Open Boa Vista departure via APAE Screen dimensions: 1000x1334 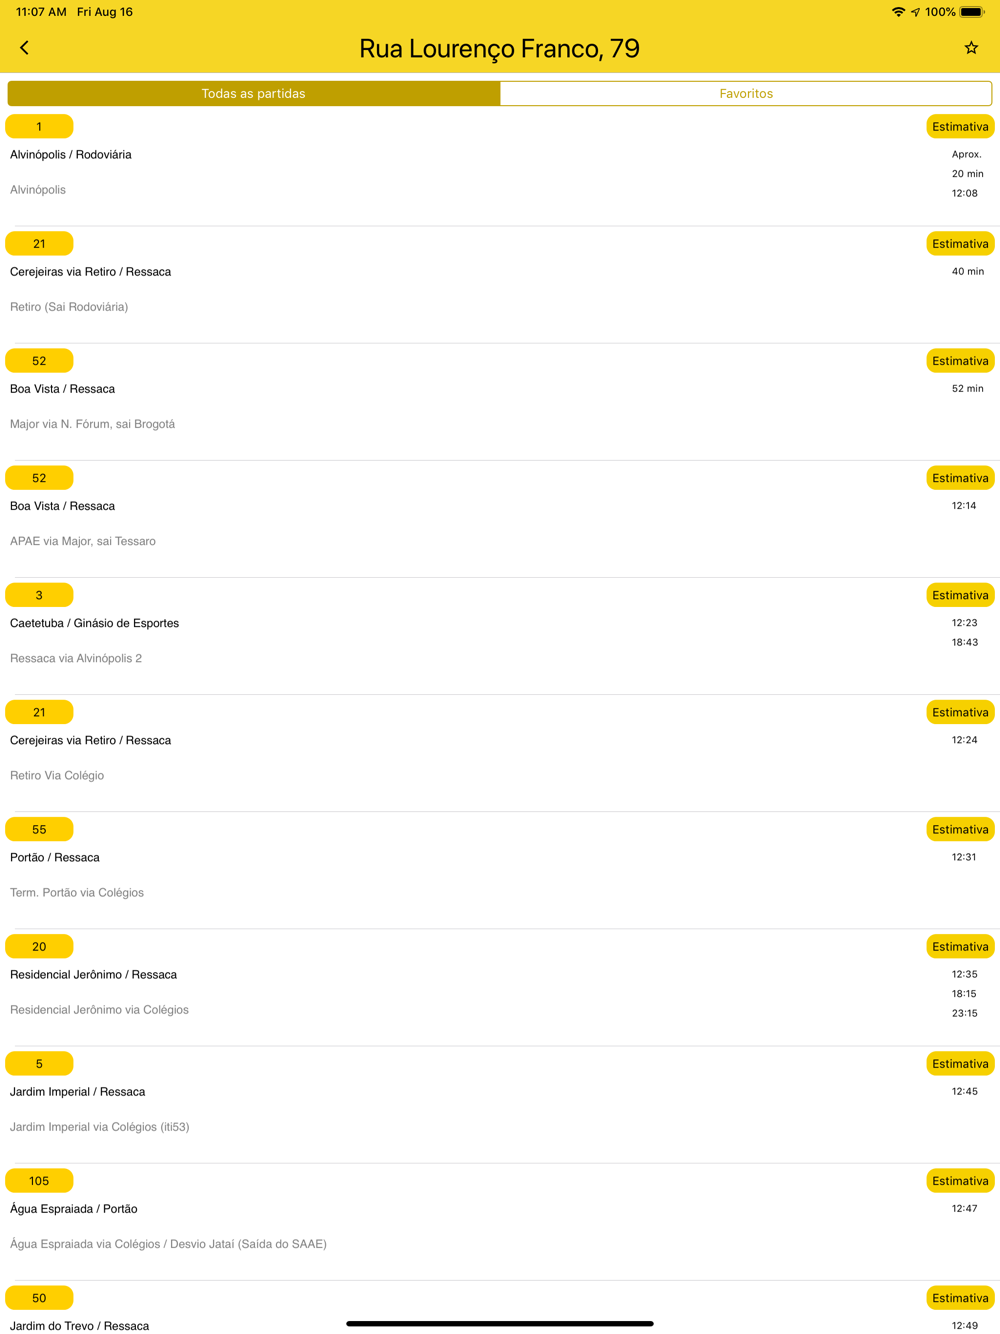[x=500, y=519]
